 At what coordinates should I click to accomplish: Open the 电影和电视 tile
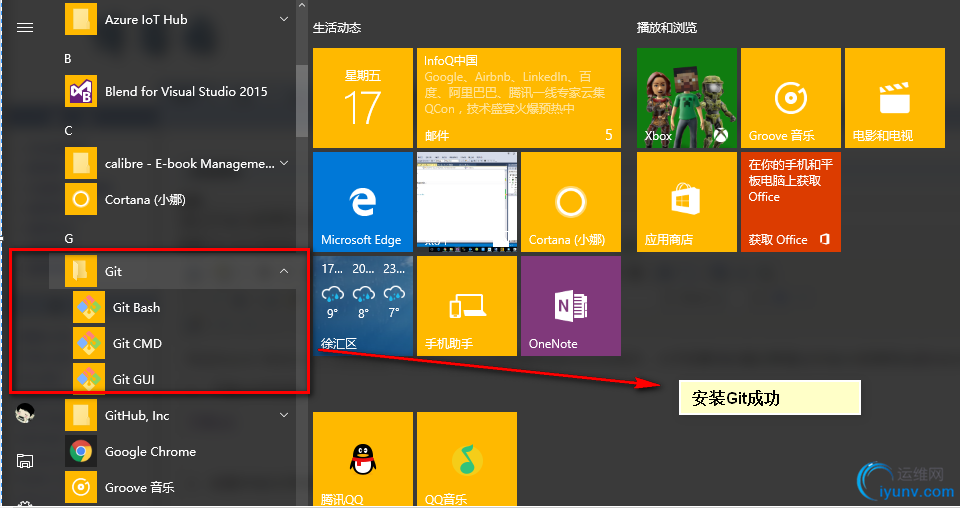pyautogui.click(x=894, y=98)
